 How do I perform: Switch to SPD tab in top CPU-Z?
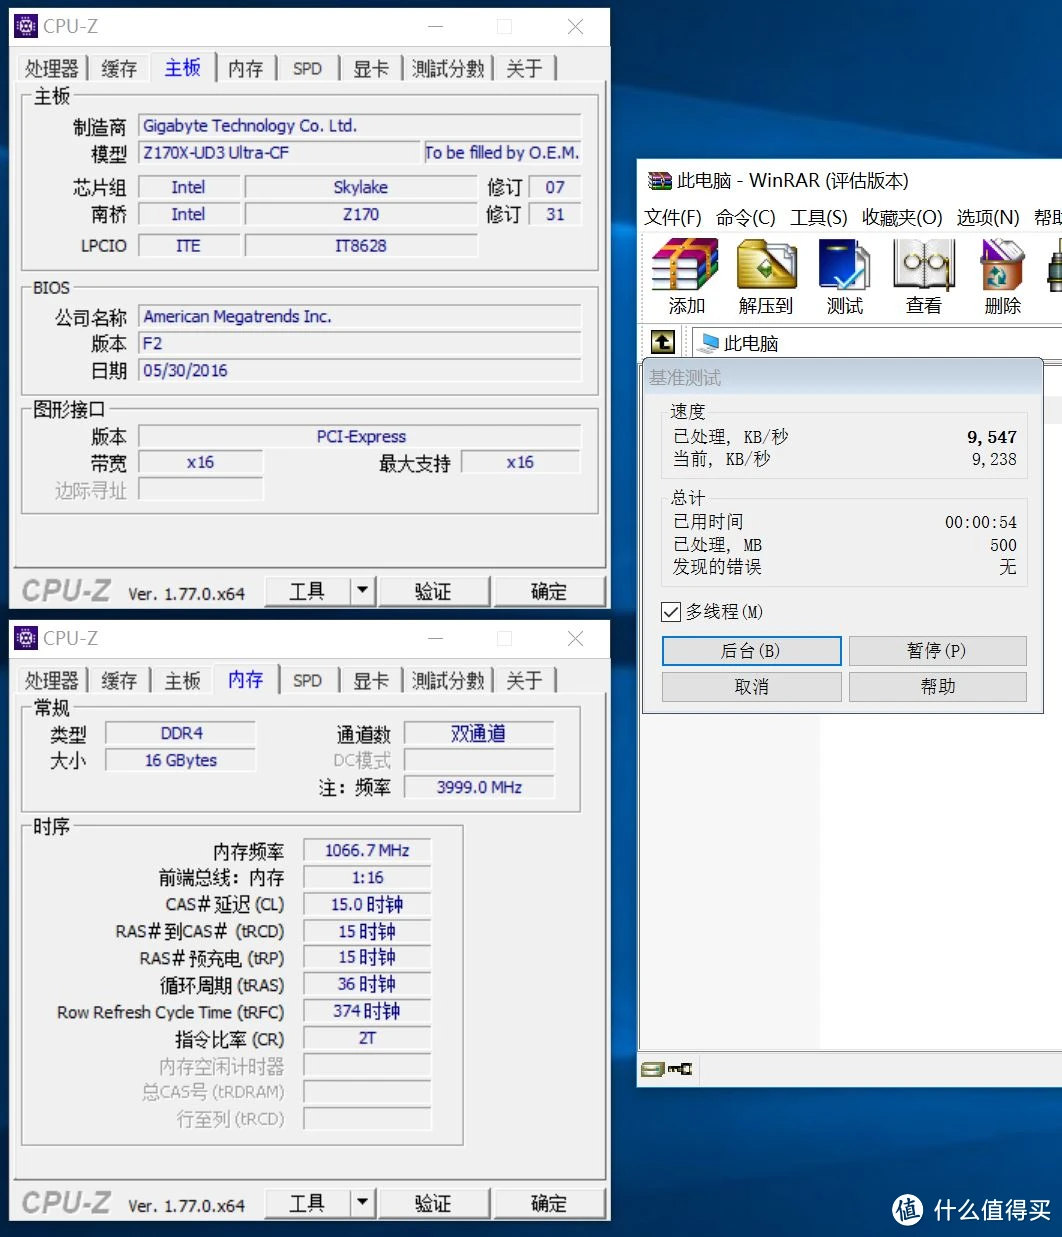[307, 69]
